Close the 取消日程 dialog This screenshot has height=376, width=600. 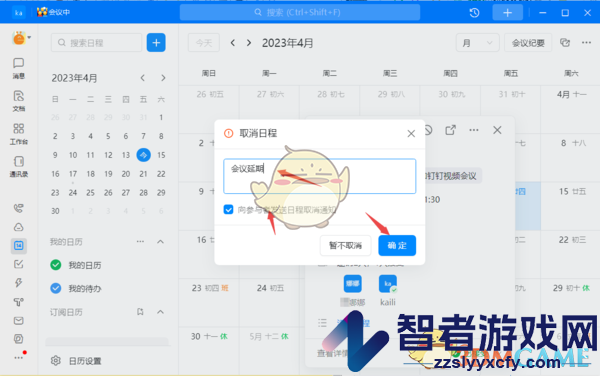pyautogui.click(x=411, y=133)
